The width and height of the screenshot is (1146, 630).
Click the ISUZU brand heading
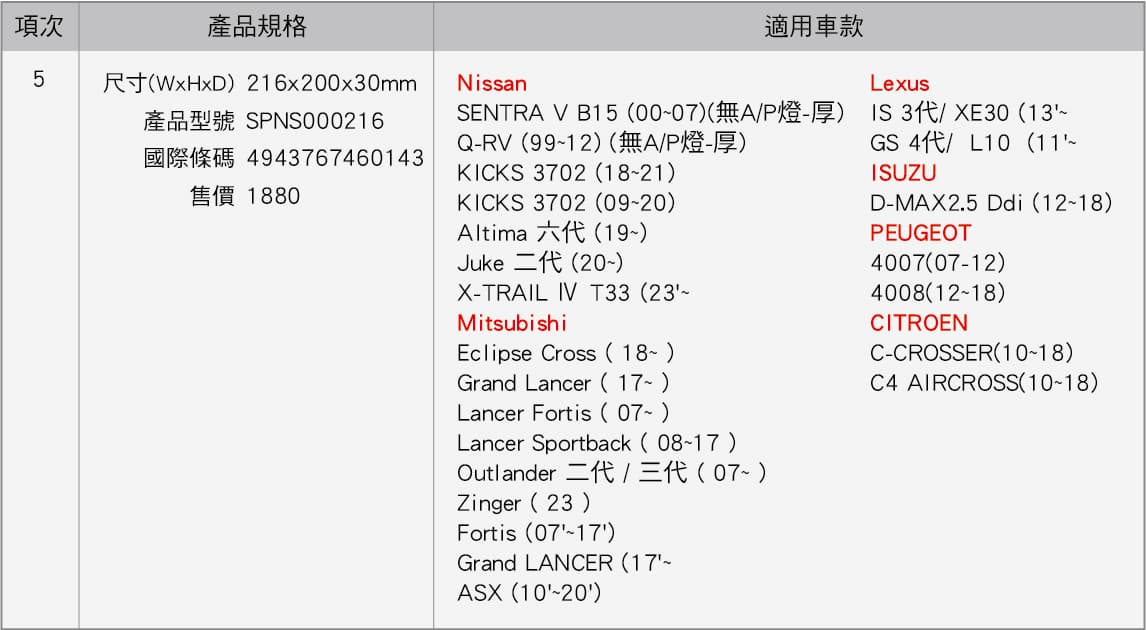point(903,173)
